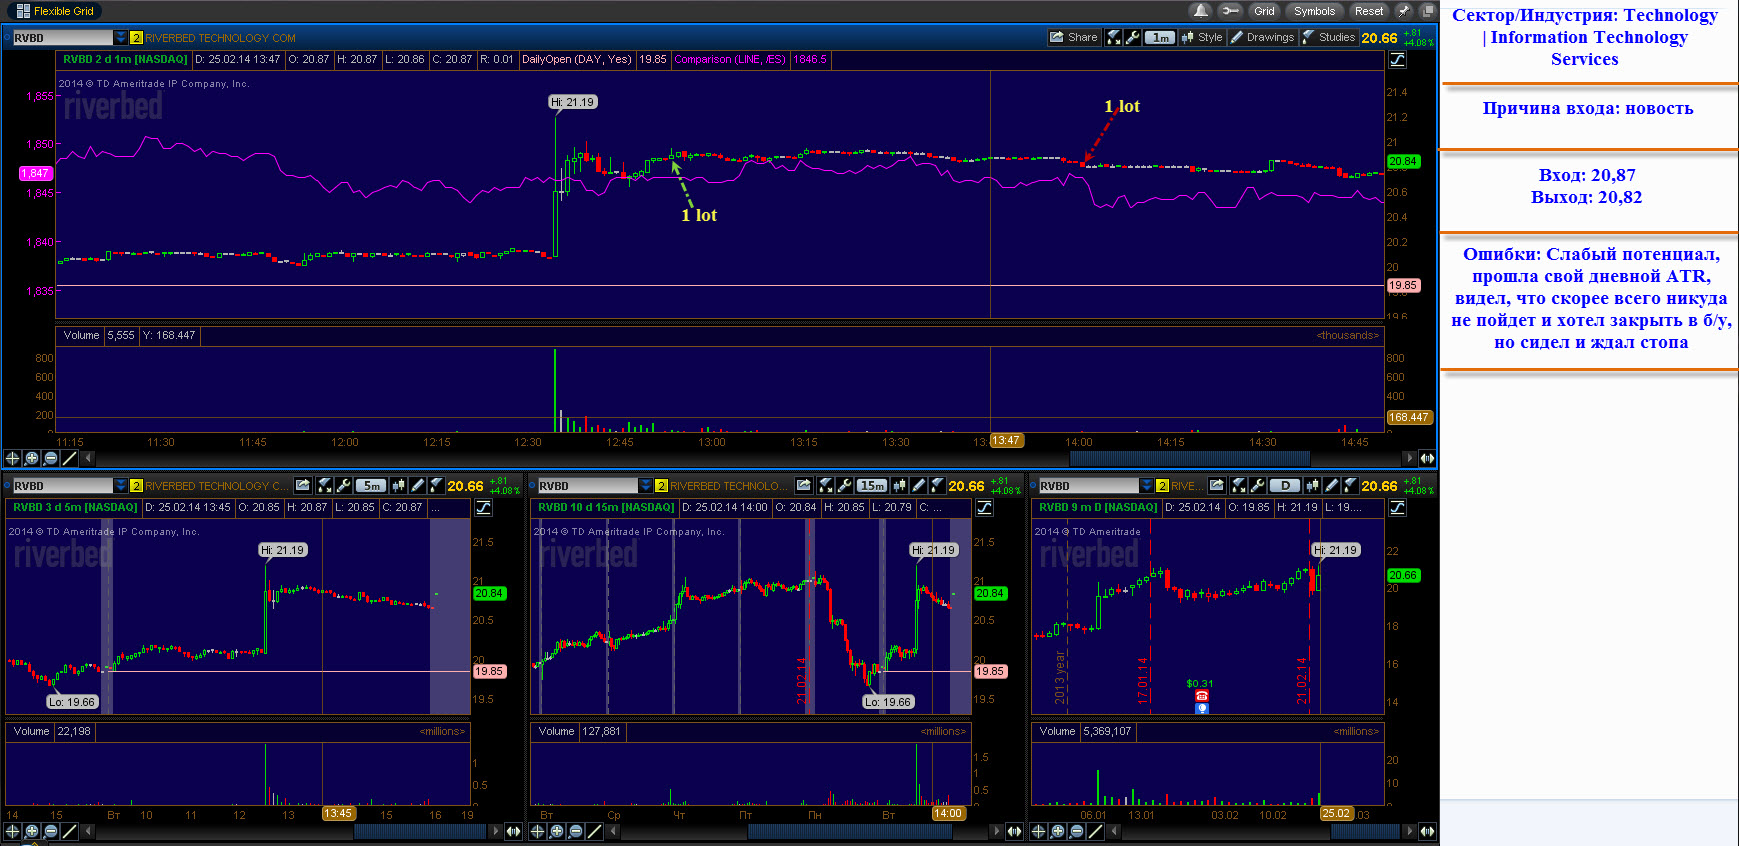Click the 13:47 time marker on main chart
1739x846 pixels.
[1006, 441]
